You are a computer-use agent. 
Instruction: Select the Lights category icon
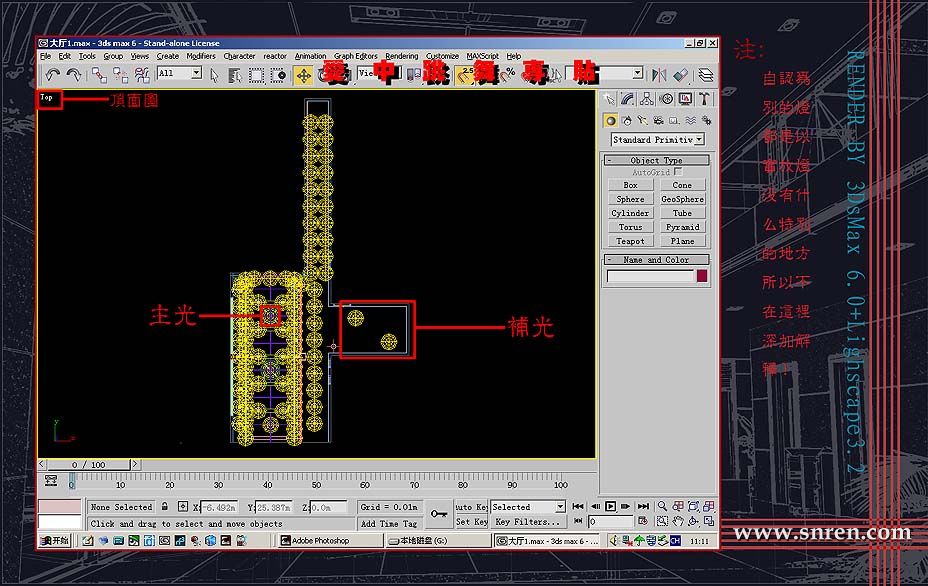point(642,121)
